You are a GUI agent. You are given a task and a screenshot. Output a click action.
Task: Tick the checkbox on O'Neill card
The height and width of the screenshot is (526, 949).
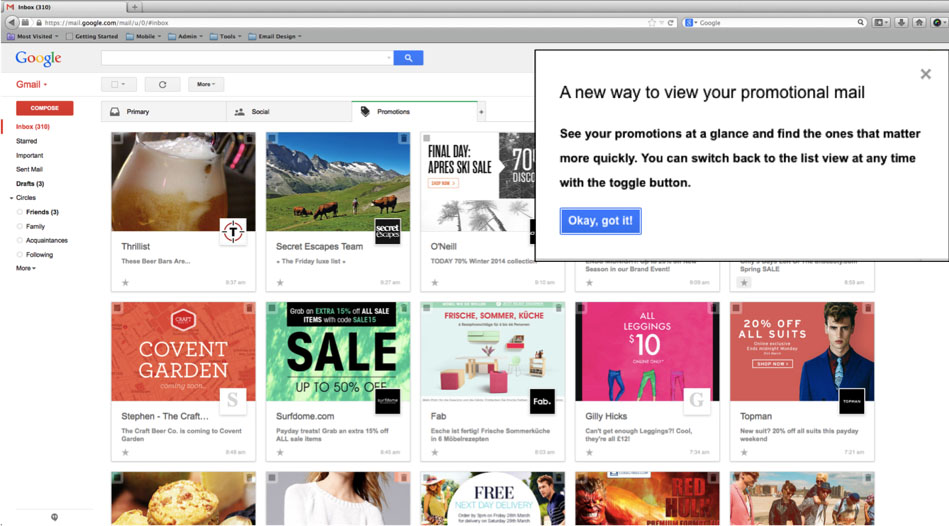point(427,139)
